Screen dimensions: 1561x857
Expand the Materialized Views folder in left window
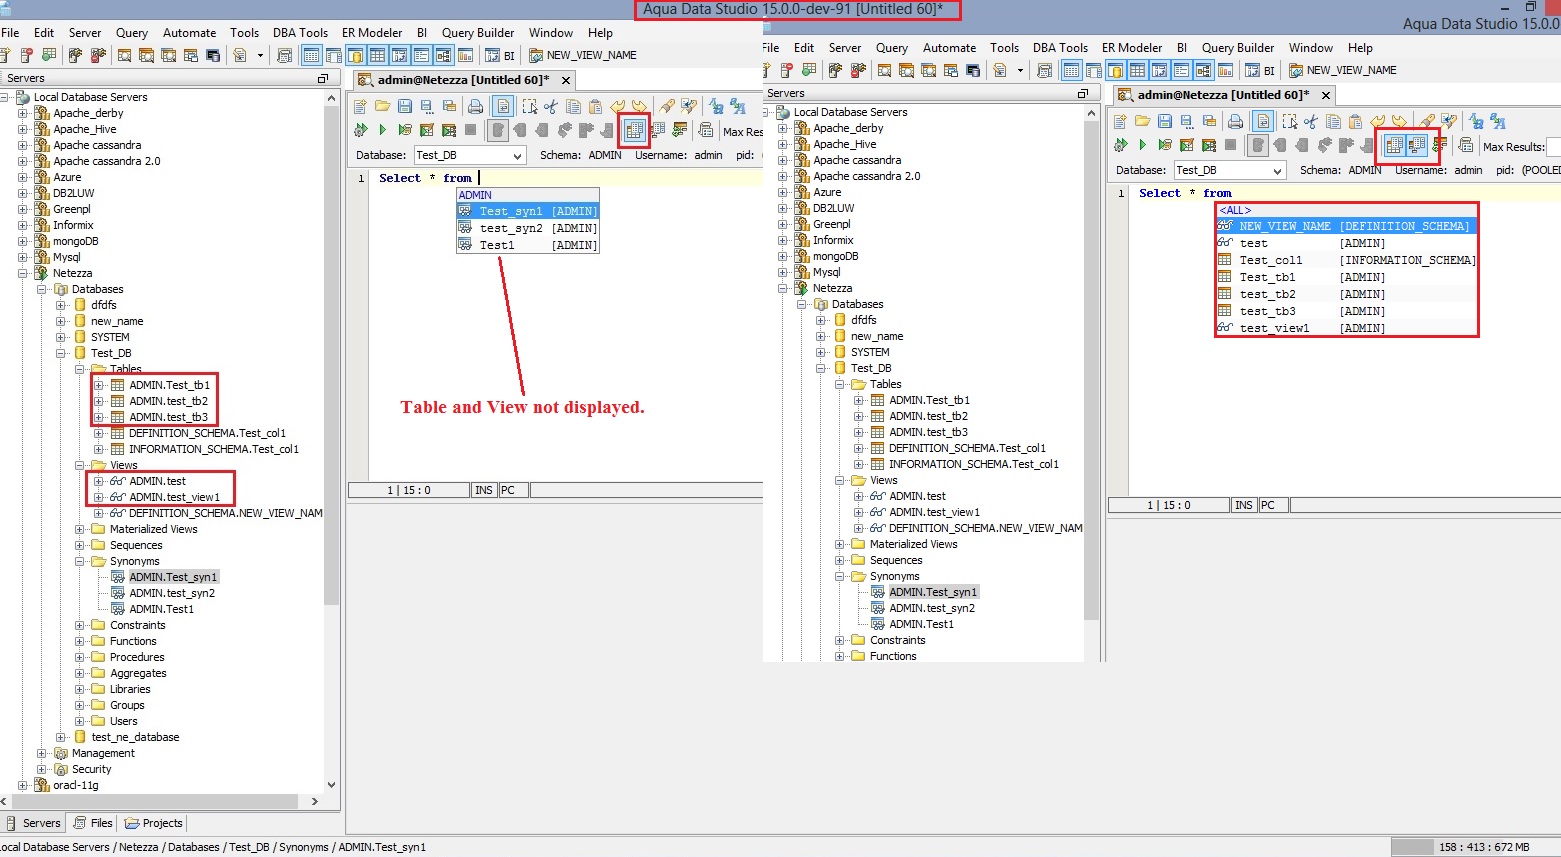(79, 529)
